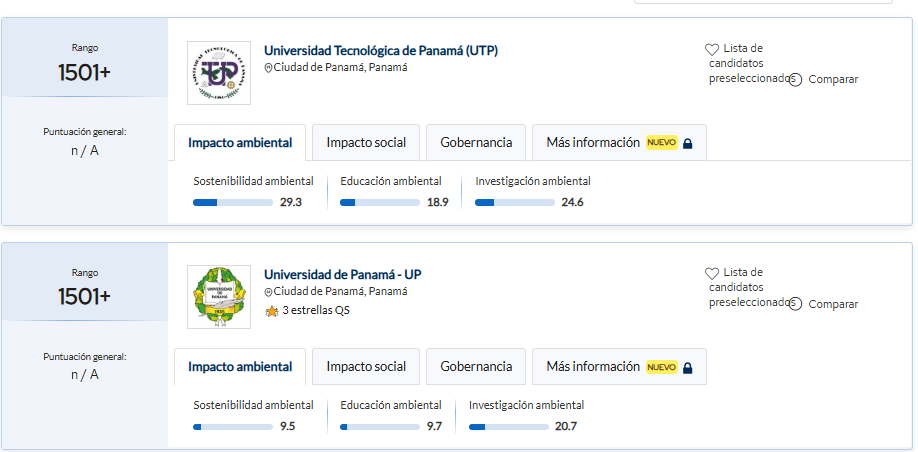
Task: Open Universidad de Panamá - UP link
Action: pos(342,275)
